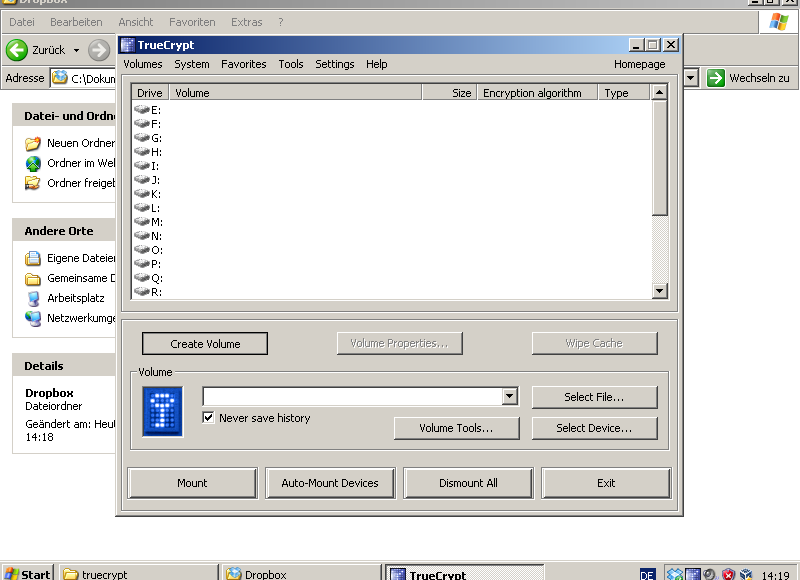Viewport: 800px width, 580px height.
Task: Click the Select File... button
Action: (x=594, y=397)
